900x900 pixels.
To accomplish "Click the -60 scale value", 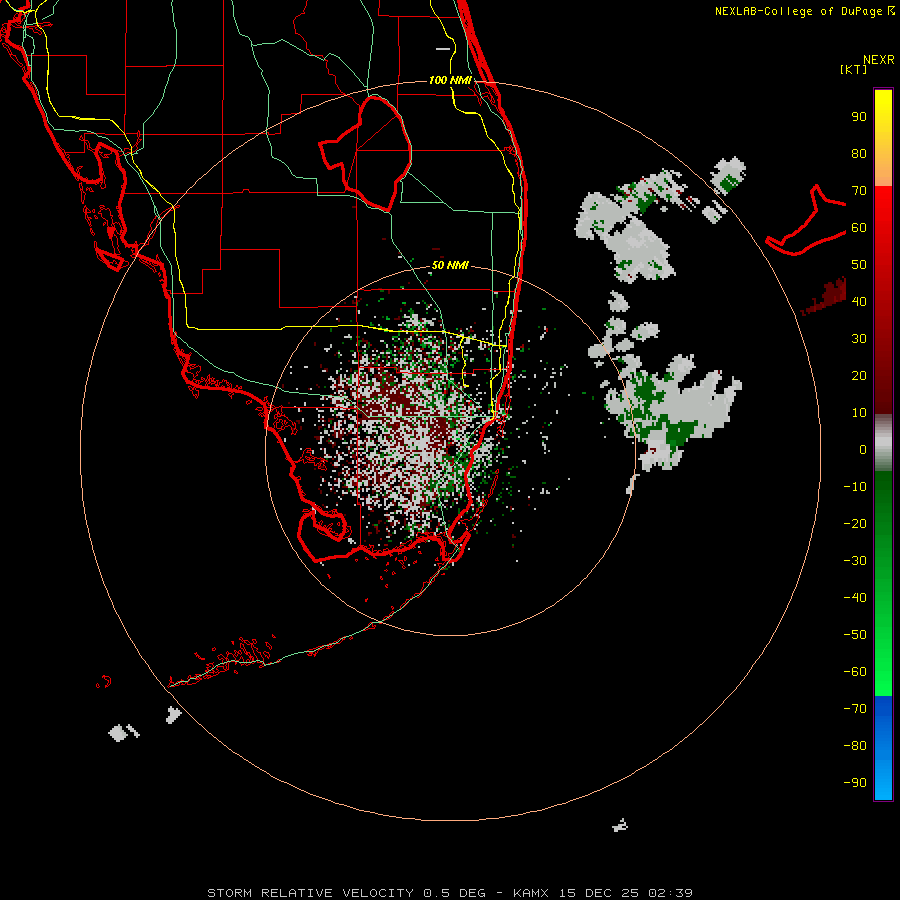I will click(855, 672).
